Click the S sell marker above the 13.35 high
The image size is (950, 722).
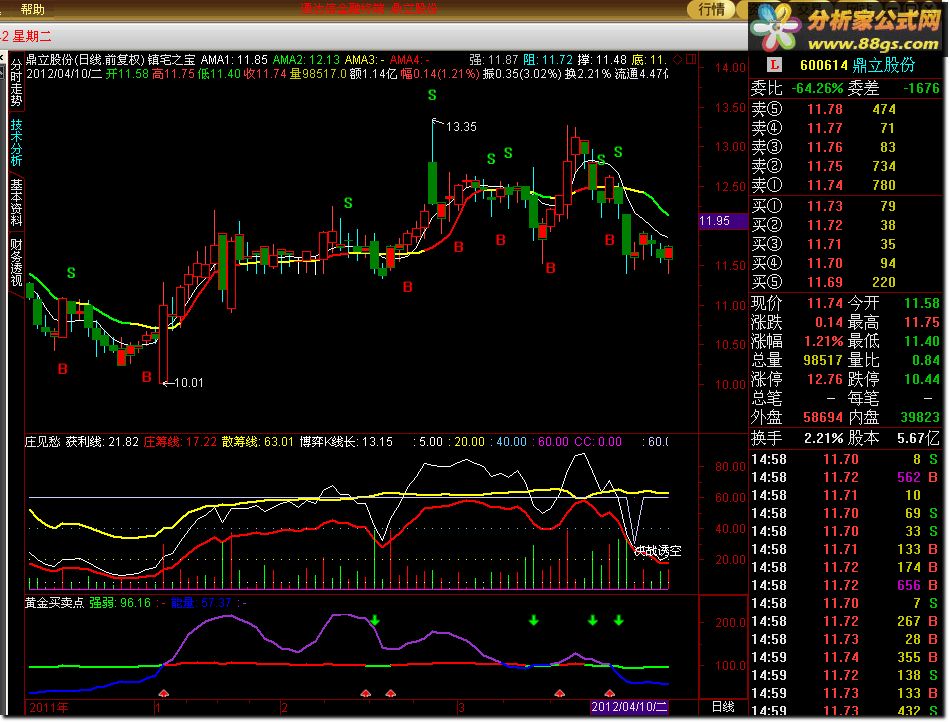(432, 95)
